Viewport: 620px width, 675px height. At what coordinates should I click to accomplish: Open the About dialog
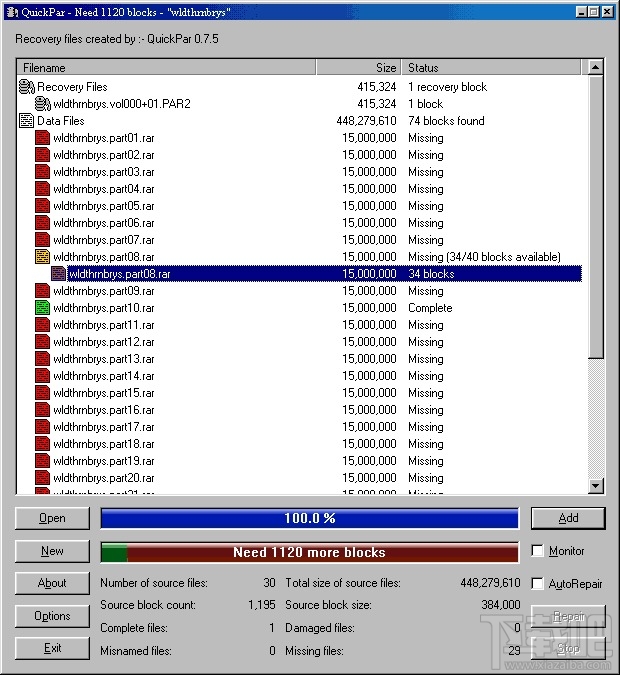pos(53,583)
